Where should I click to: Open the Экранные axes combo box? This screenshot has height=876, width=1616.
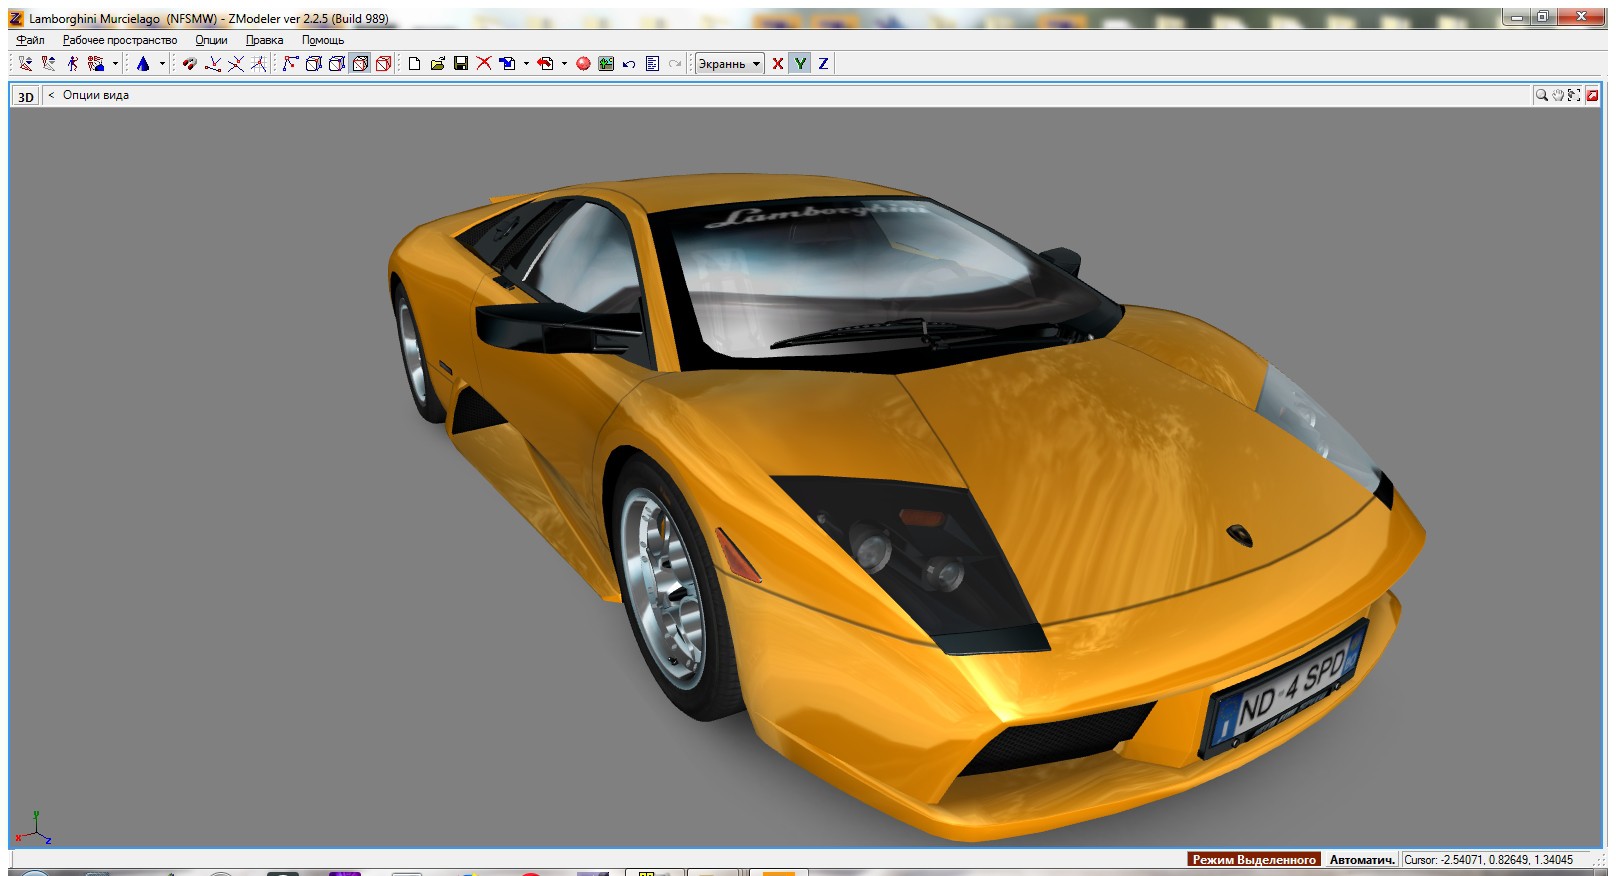pos(729,63)
